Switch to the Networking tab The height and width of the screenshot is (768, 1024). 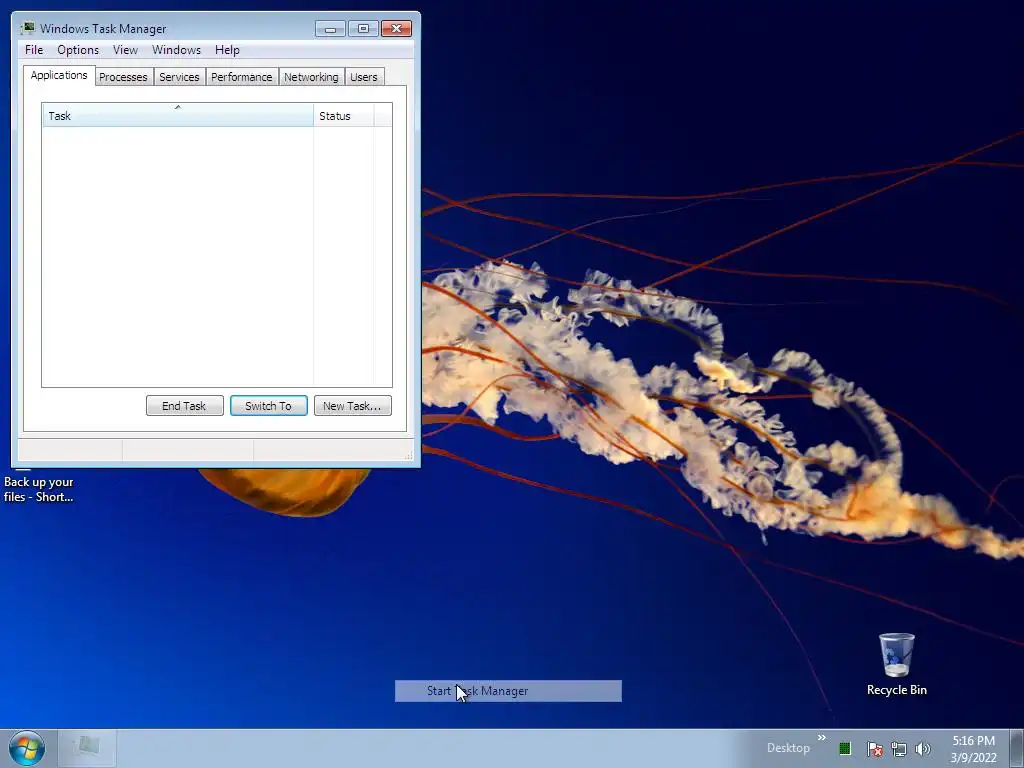(311, 77)
